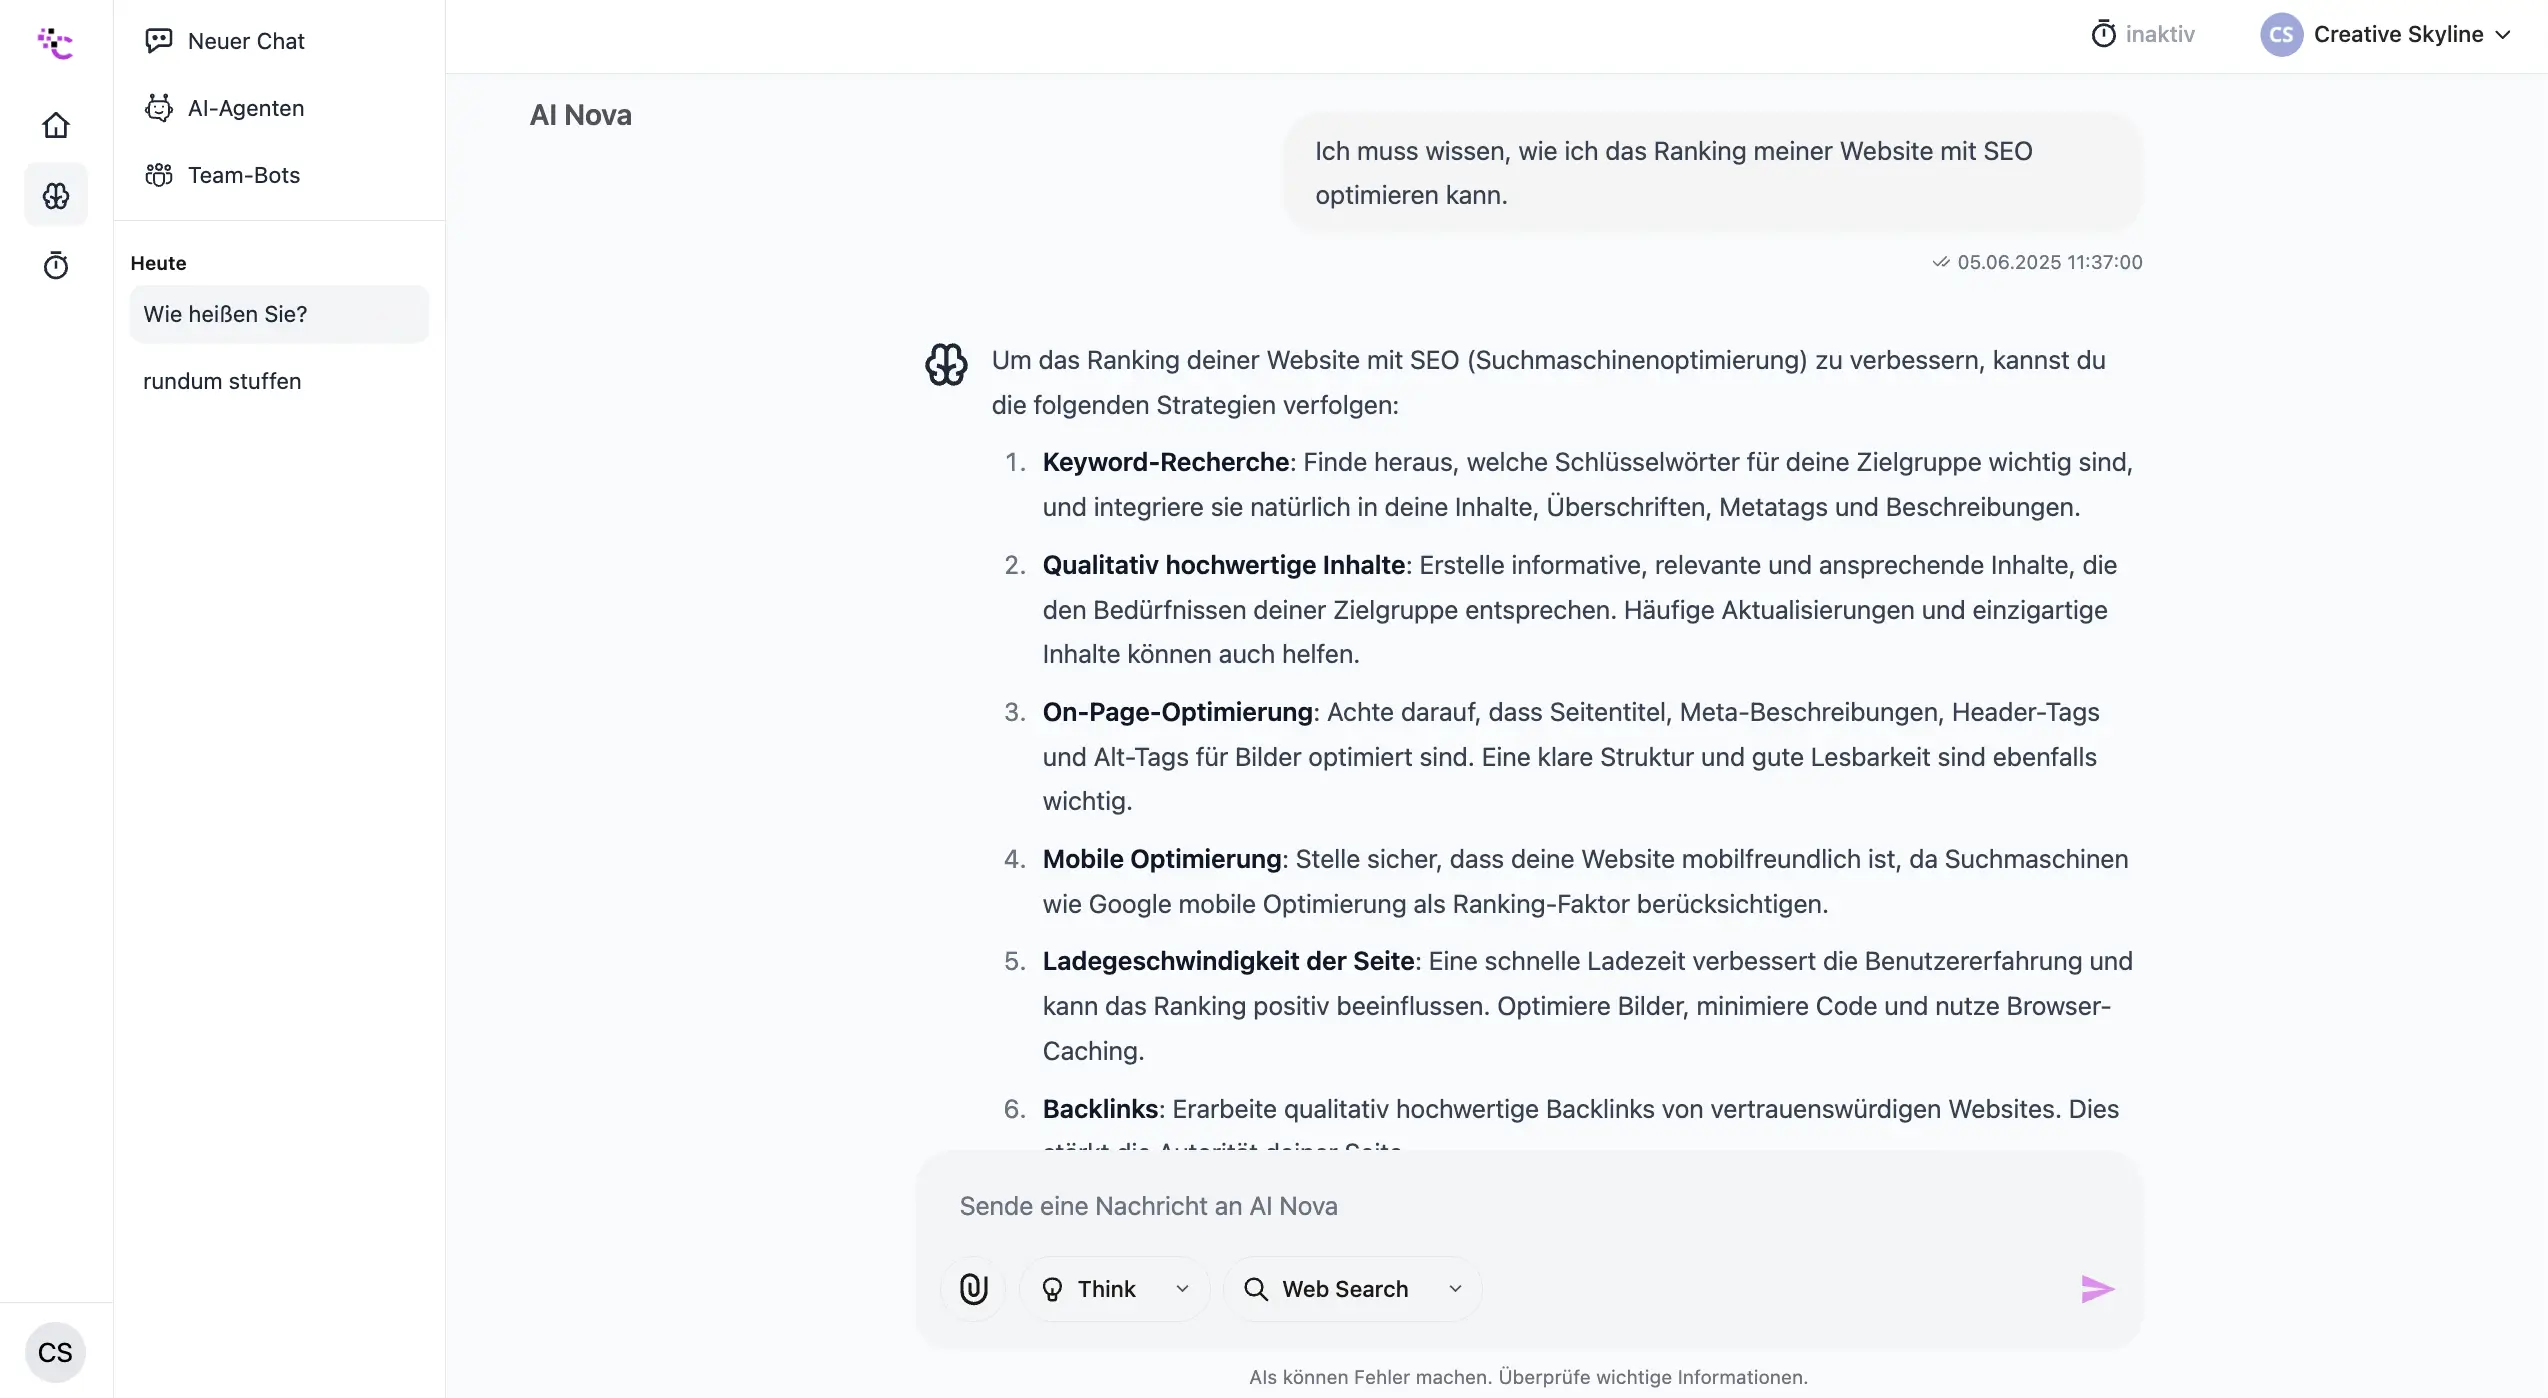Open the 'rundum stuffen' chat
2548x1398 pixels.
point(222,381)
